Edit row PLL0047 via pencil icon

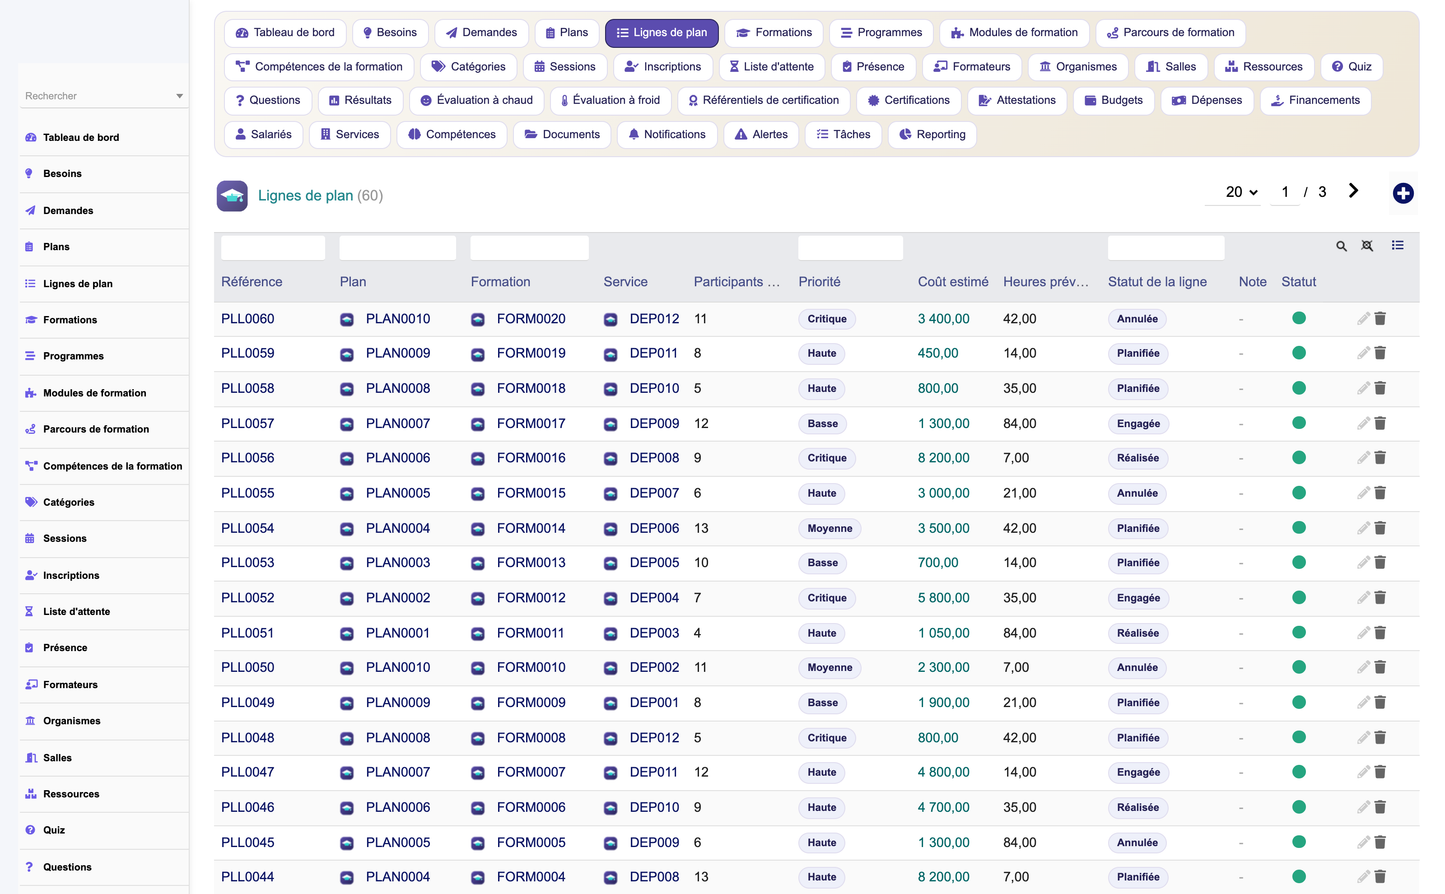[1363, 772]
